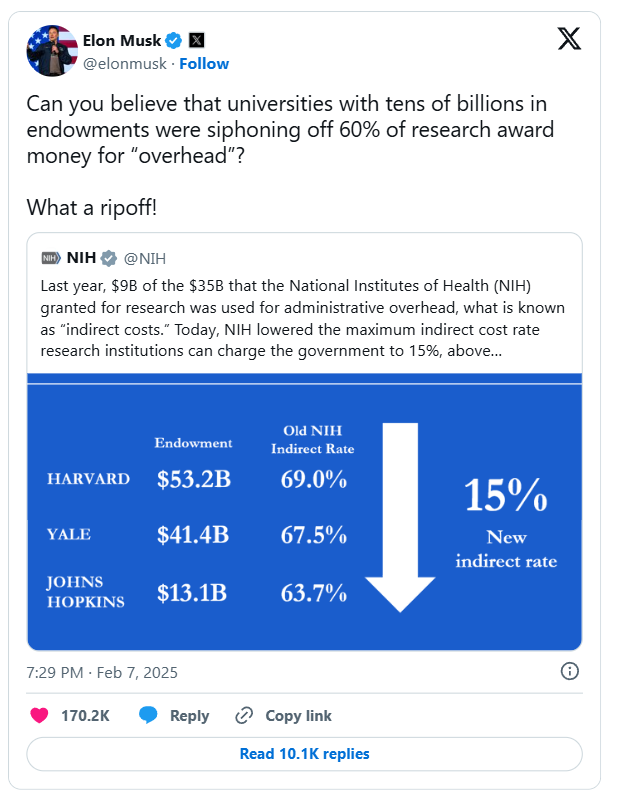
Task: Open the @elonmusk handle
Action: [x=125, y=63]
